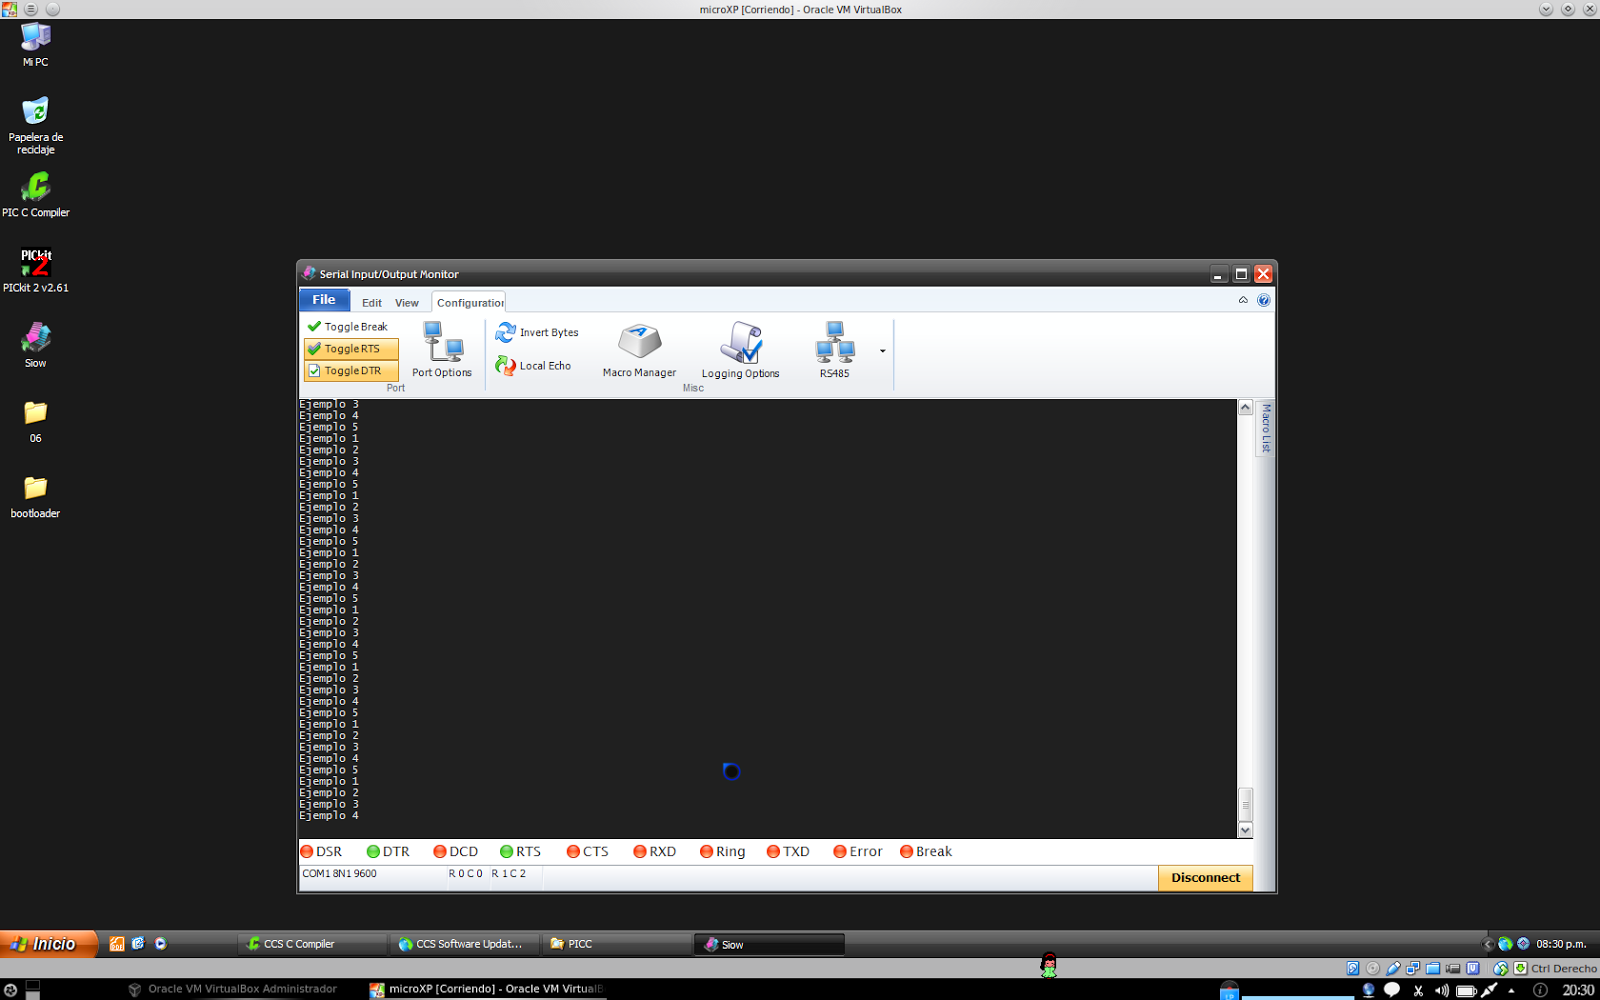Select the PICkit 2 v2.61 desktop icon

(x=36, y=270)
